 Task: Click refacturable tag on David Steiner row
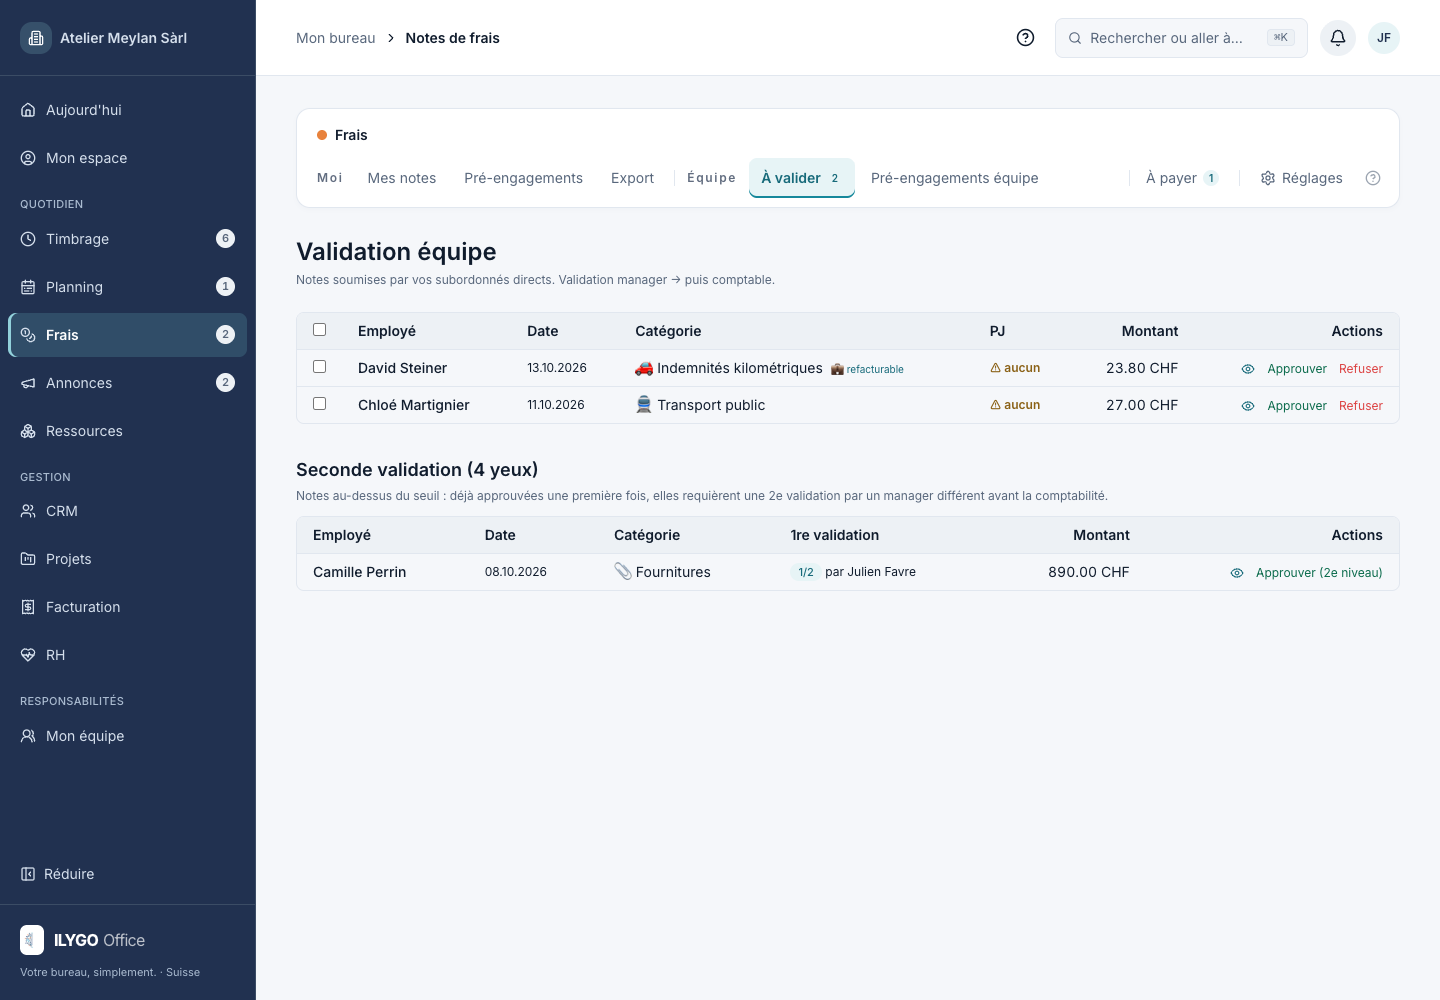(867, 369)
